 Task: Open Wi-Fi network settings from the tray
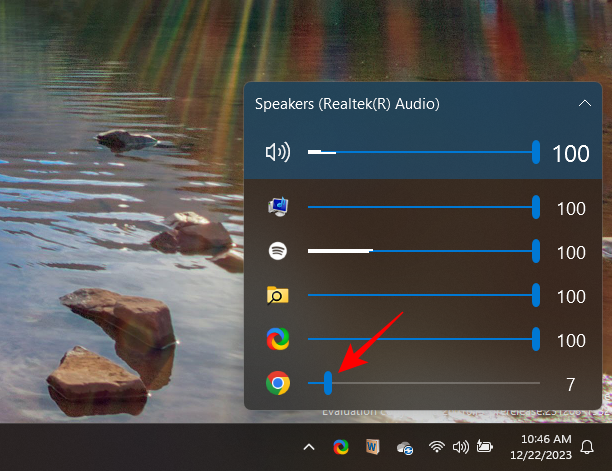437,447
